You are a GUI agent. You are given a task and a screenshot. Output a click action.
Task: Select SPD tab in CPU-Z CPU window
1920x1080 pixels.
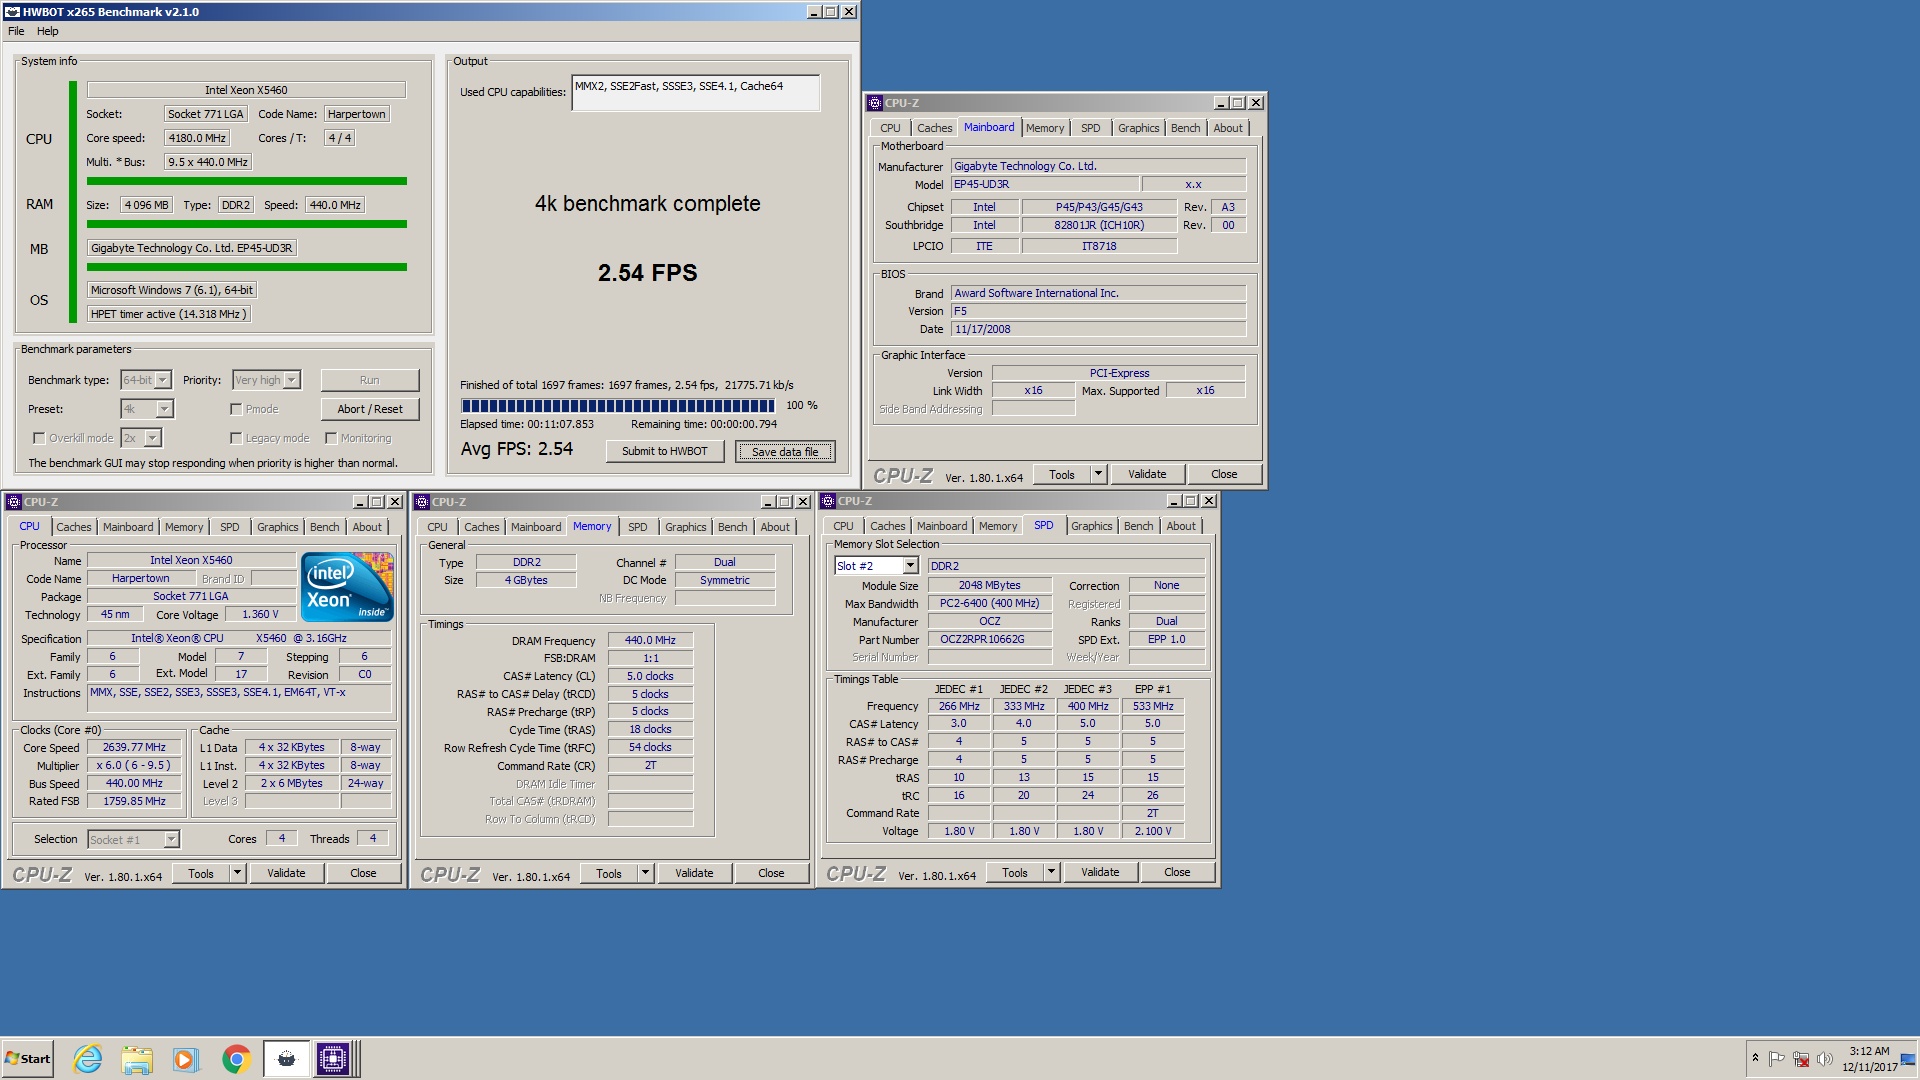click(x=229, y=527)
